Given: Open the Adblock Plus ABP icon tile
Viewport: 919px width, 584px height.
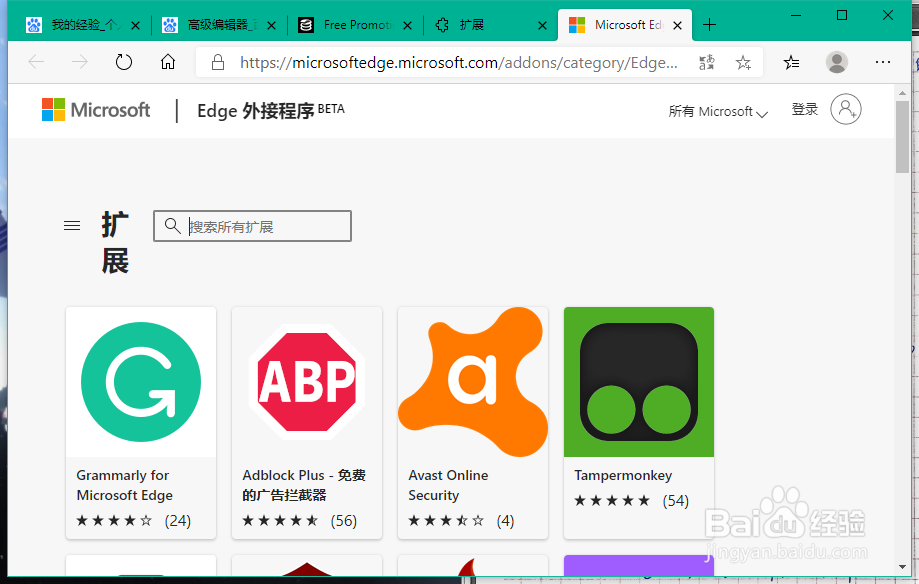Looking at the screenshot, I should click(307, 382).
